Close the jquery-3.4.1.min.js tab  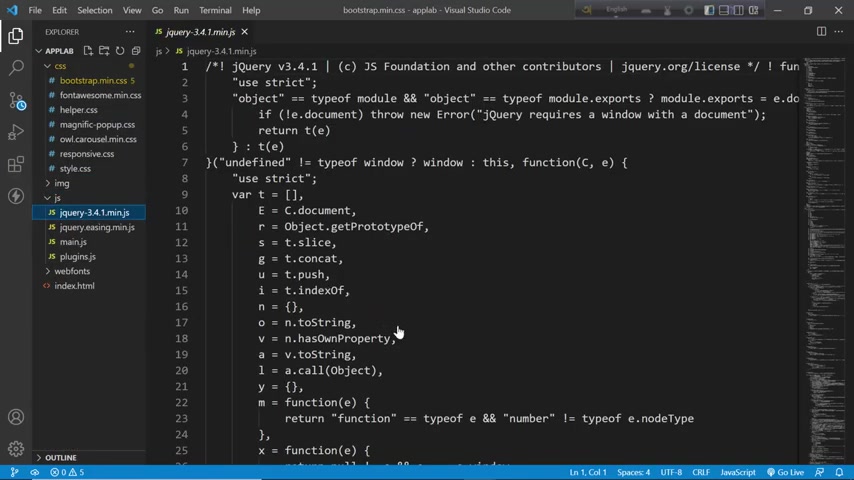click(x=245, y=32)
